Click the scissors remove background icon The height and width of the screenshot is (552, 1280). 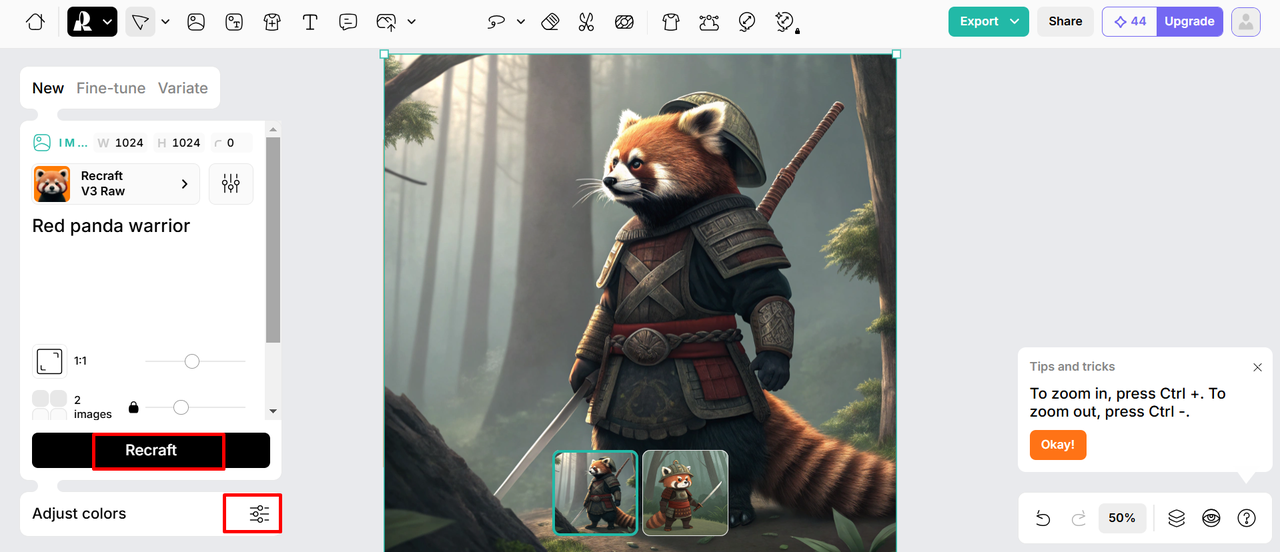(x=587, y=21)
